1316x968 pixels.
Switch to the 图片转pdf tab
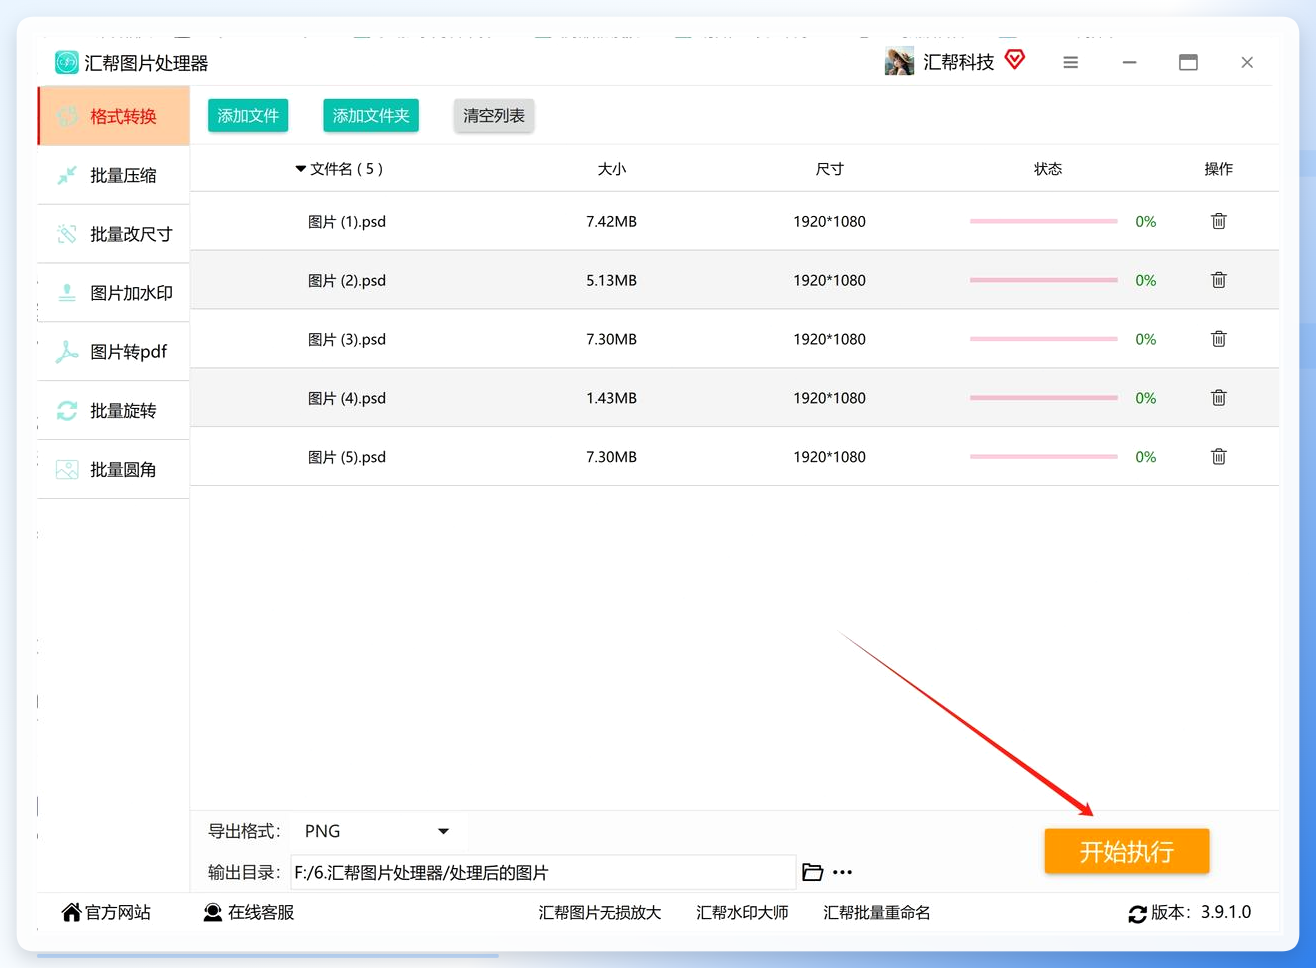[x=113, y=352]
